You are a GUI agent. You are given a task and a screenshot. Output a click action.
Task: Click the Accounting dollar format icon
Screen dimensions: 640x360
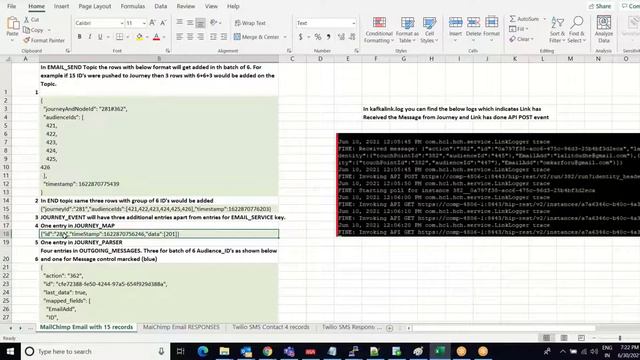point(301,37)
